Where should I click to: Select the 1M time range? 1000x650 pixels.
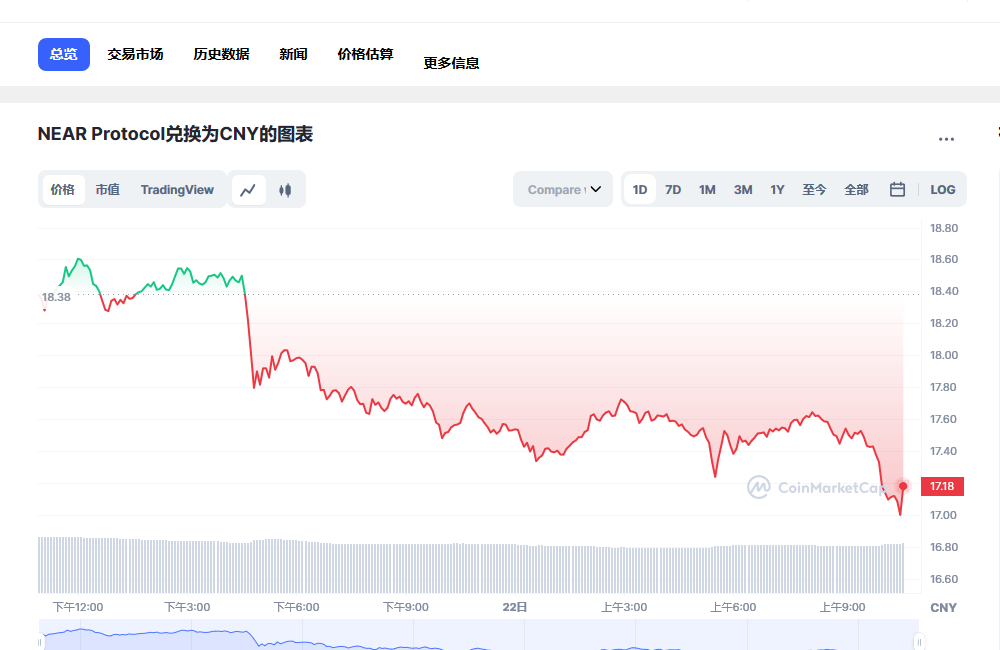(707, 189)
